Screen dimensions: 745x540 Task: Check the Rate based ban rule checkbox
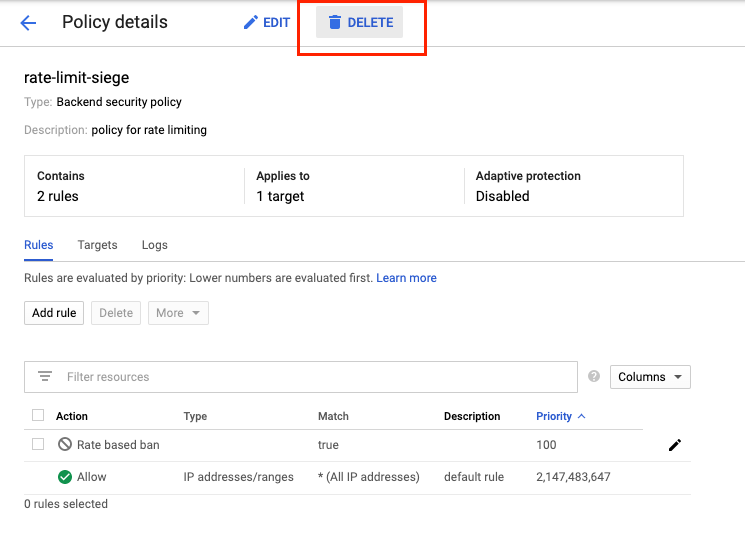click(x=38, y=445)
